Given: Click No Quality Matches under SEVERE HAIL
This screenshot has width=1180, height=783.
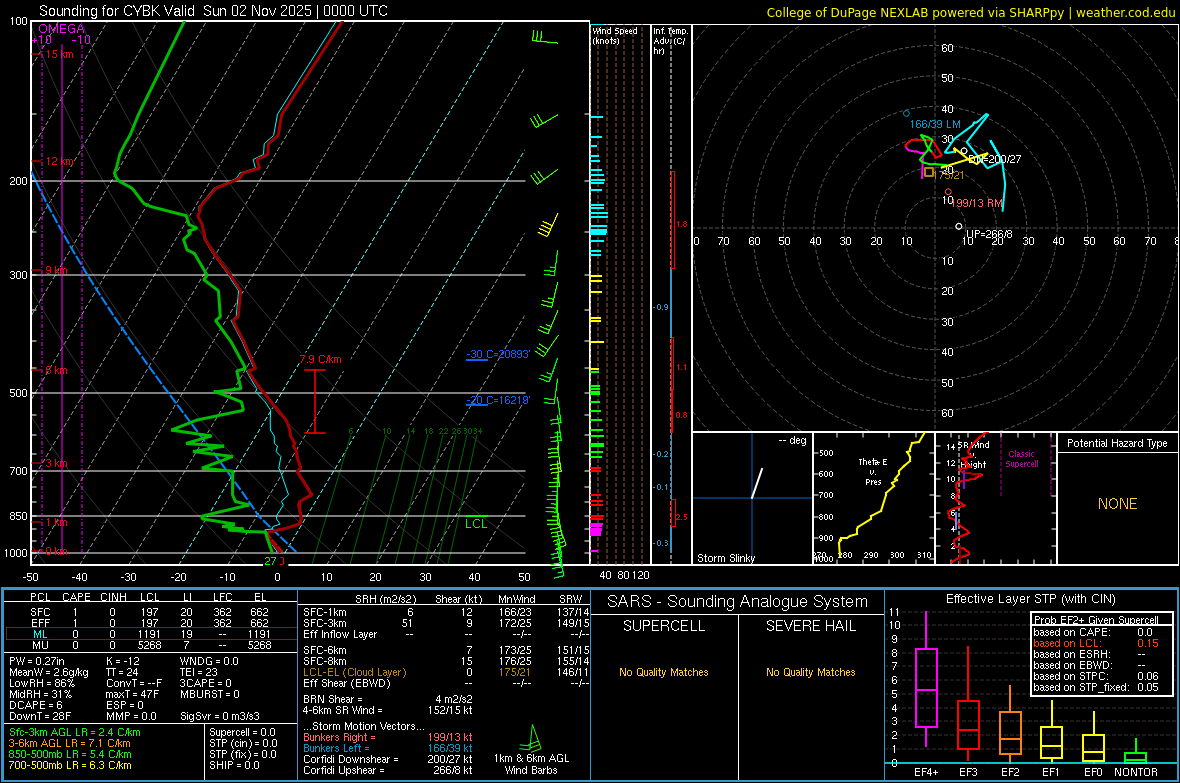Looking at the screenshot, I should pyautogui.click(x=810, y=672).
